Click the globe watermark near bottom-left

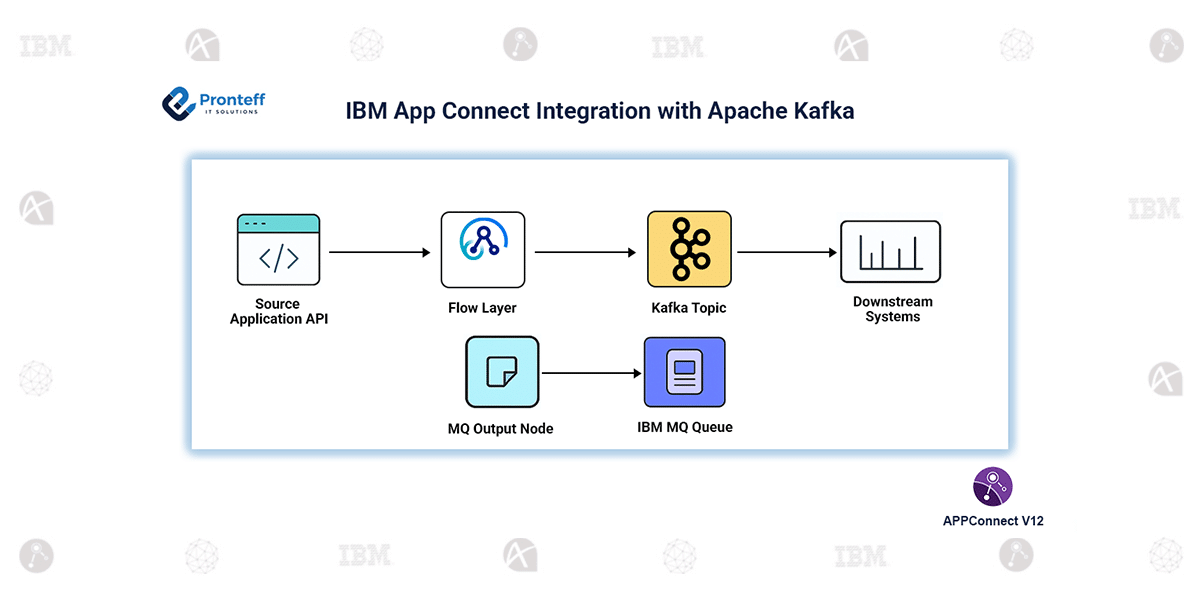pyautogui.click(x=202, y=556)
